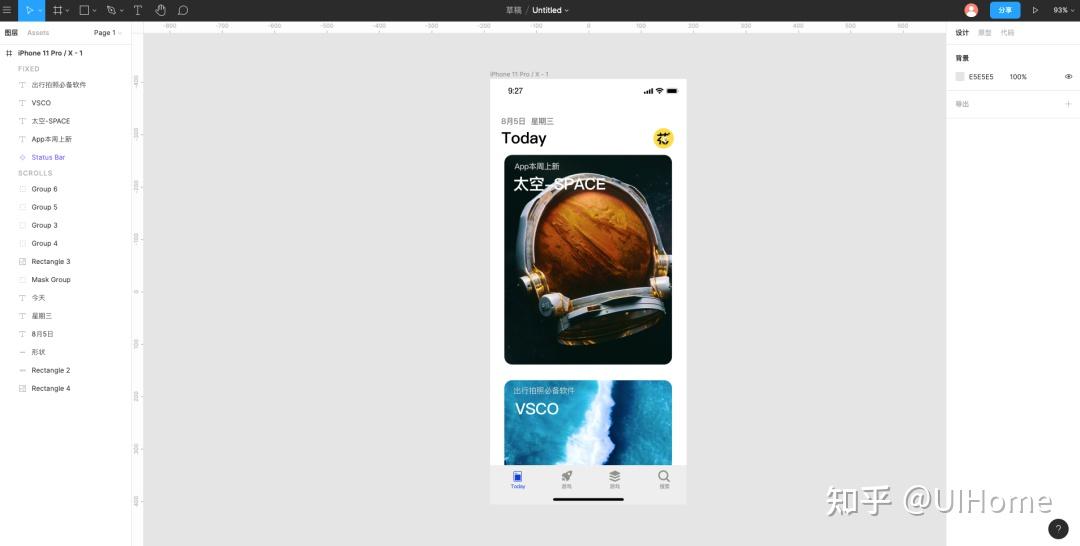Select the Move tool arrow
The width and height of the screenshot is (1080, 546).
click(x=29, y=10)
